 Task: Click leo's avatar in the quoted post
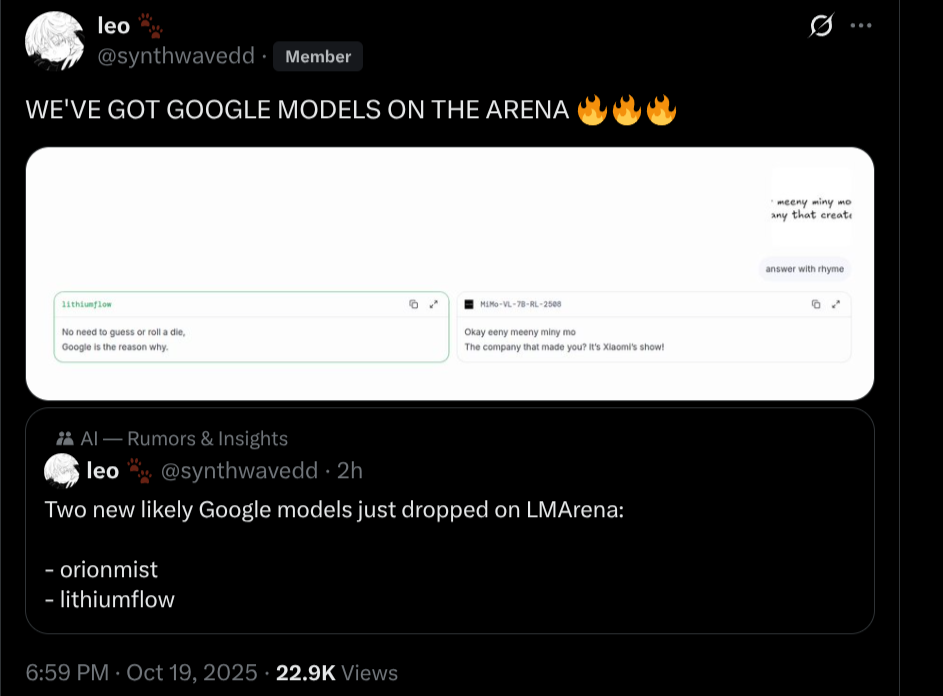pyautogui.click(x=62, y=470)
